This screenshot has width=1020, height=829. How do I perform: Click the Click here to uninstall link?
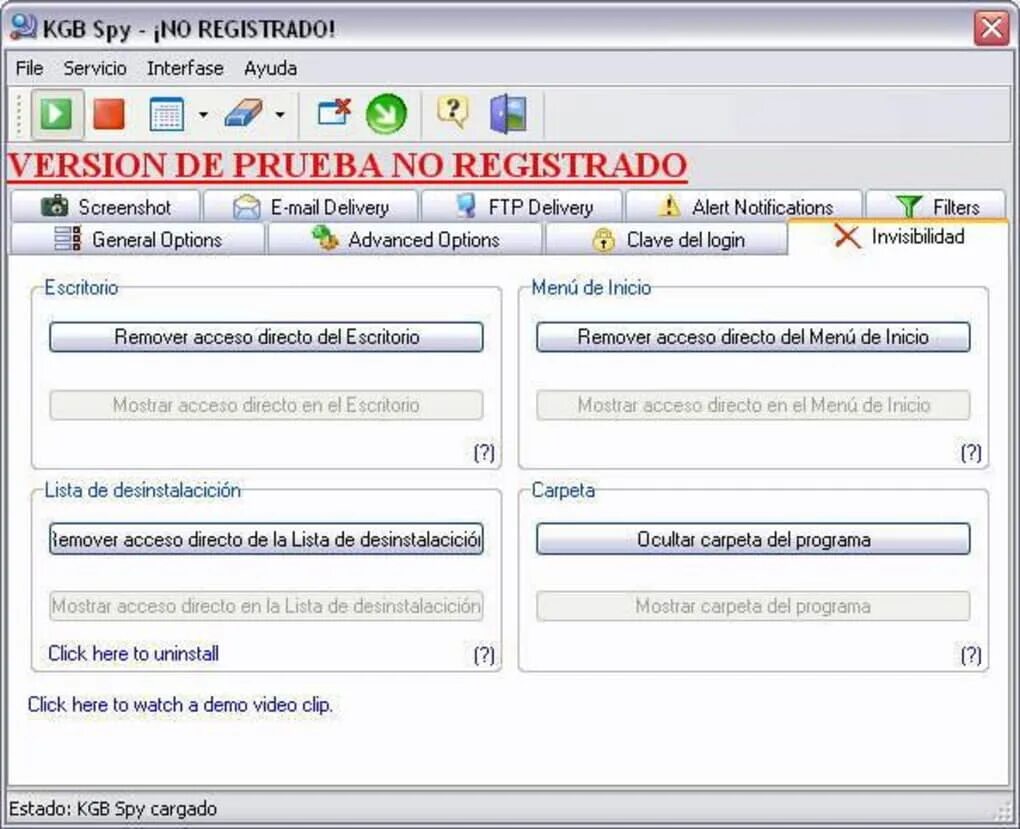click(x=133, y=653)
